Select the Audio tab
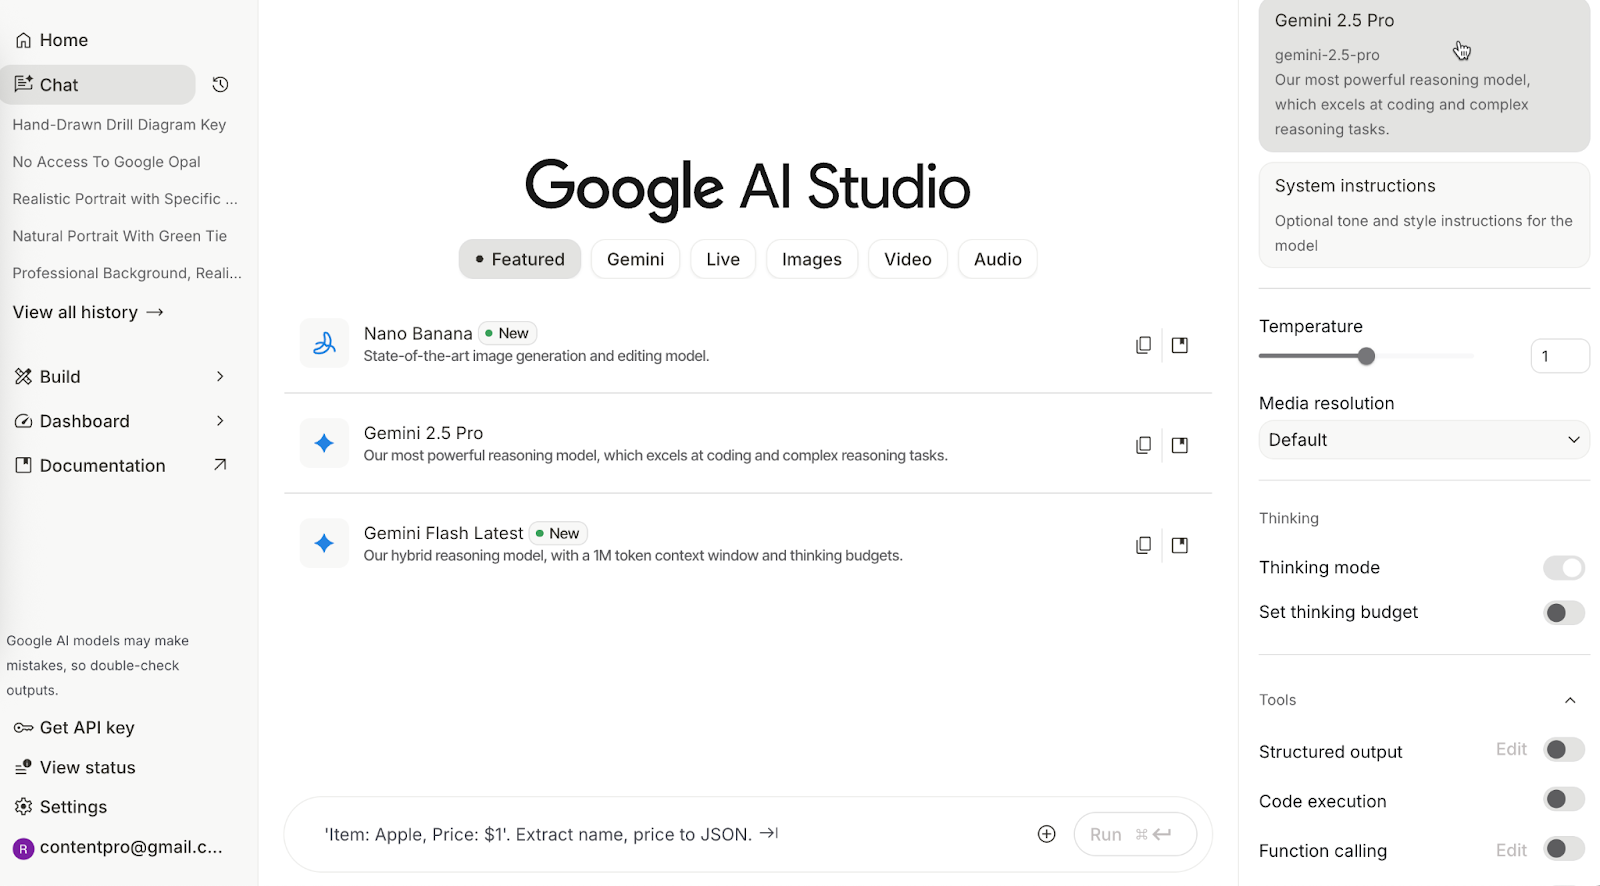The image size is (1600, 886). tap(998, 259)
